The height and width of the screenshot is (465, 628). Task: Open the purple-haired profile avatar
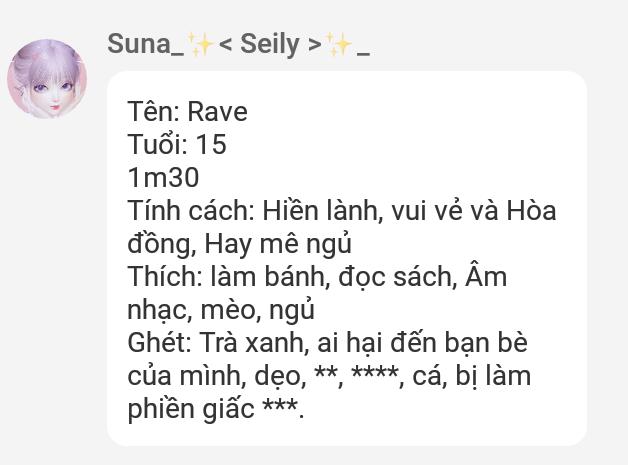46,79
